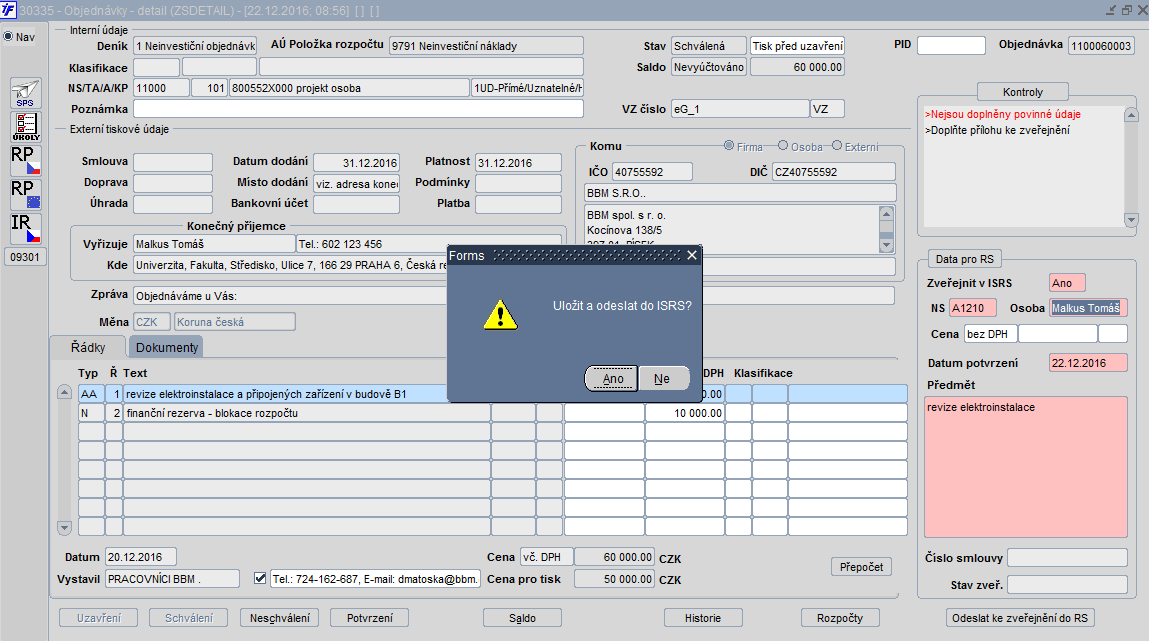Image resolution: width=1149 pixels, height=641 pixels.
Task: Select the Nav radio button
Action: (9, 37)
